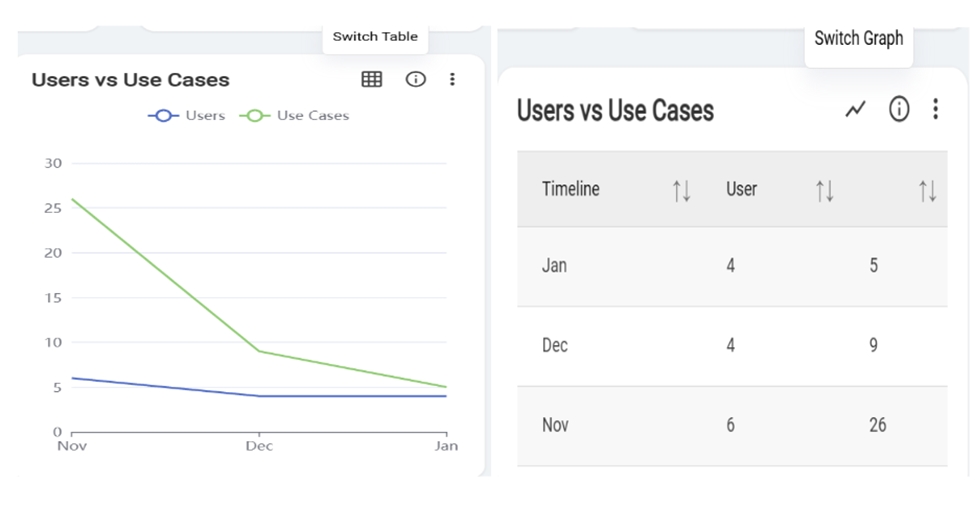
Task: Sort table by the Timeline column arrows
Action: pyautogui.click(x=681, y=190)
